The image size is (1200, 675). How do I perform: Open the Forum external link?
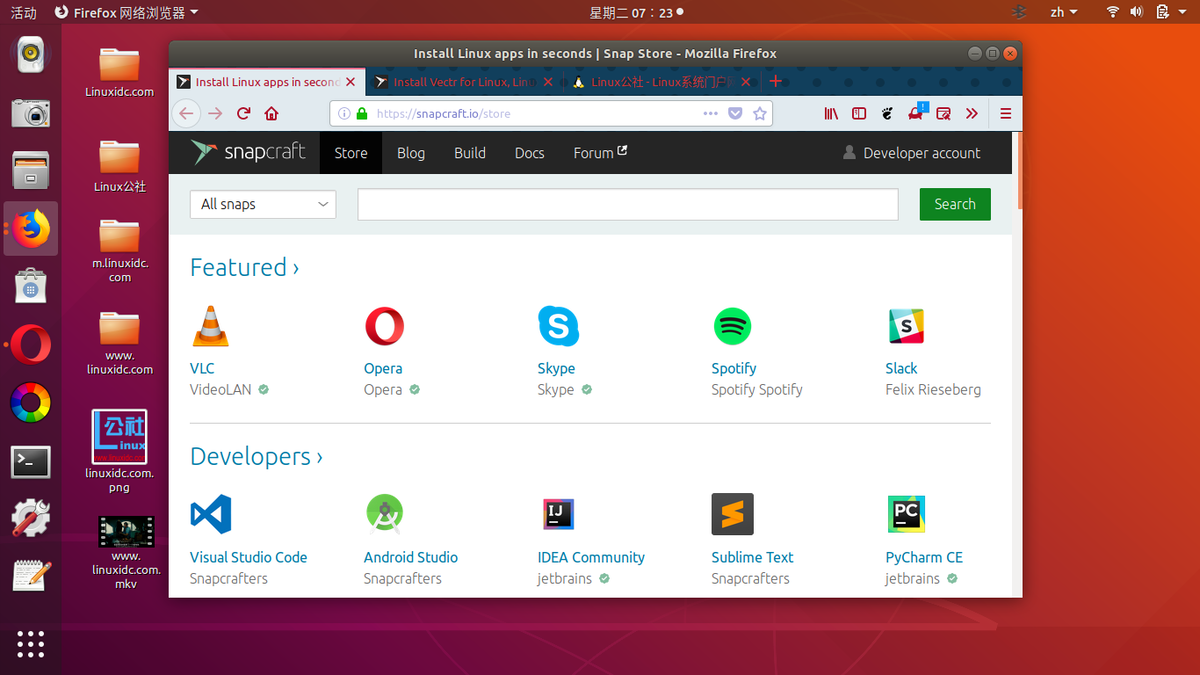600,153
